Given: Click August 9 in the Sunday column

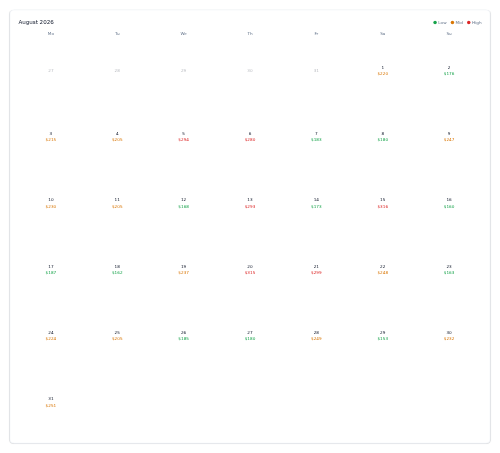Looking at the screenshot, I should (449, 136).
